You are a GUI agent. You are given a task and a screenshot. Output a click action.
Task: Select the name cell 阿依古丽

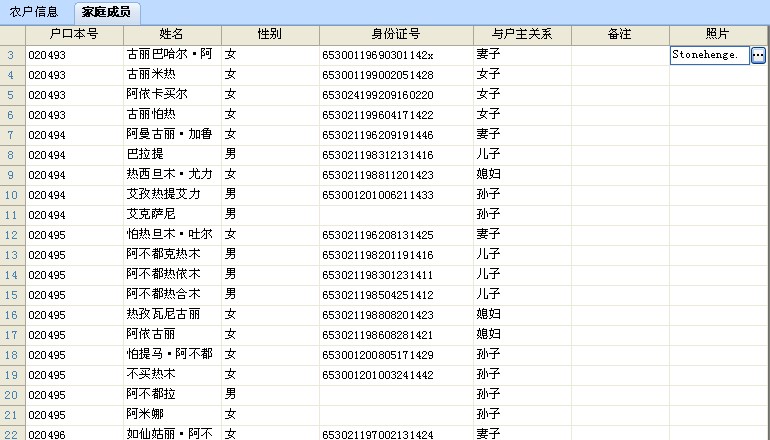tap(172, 334)
